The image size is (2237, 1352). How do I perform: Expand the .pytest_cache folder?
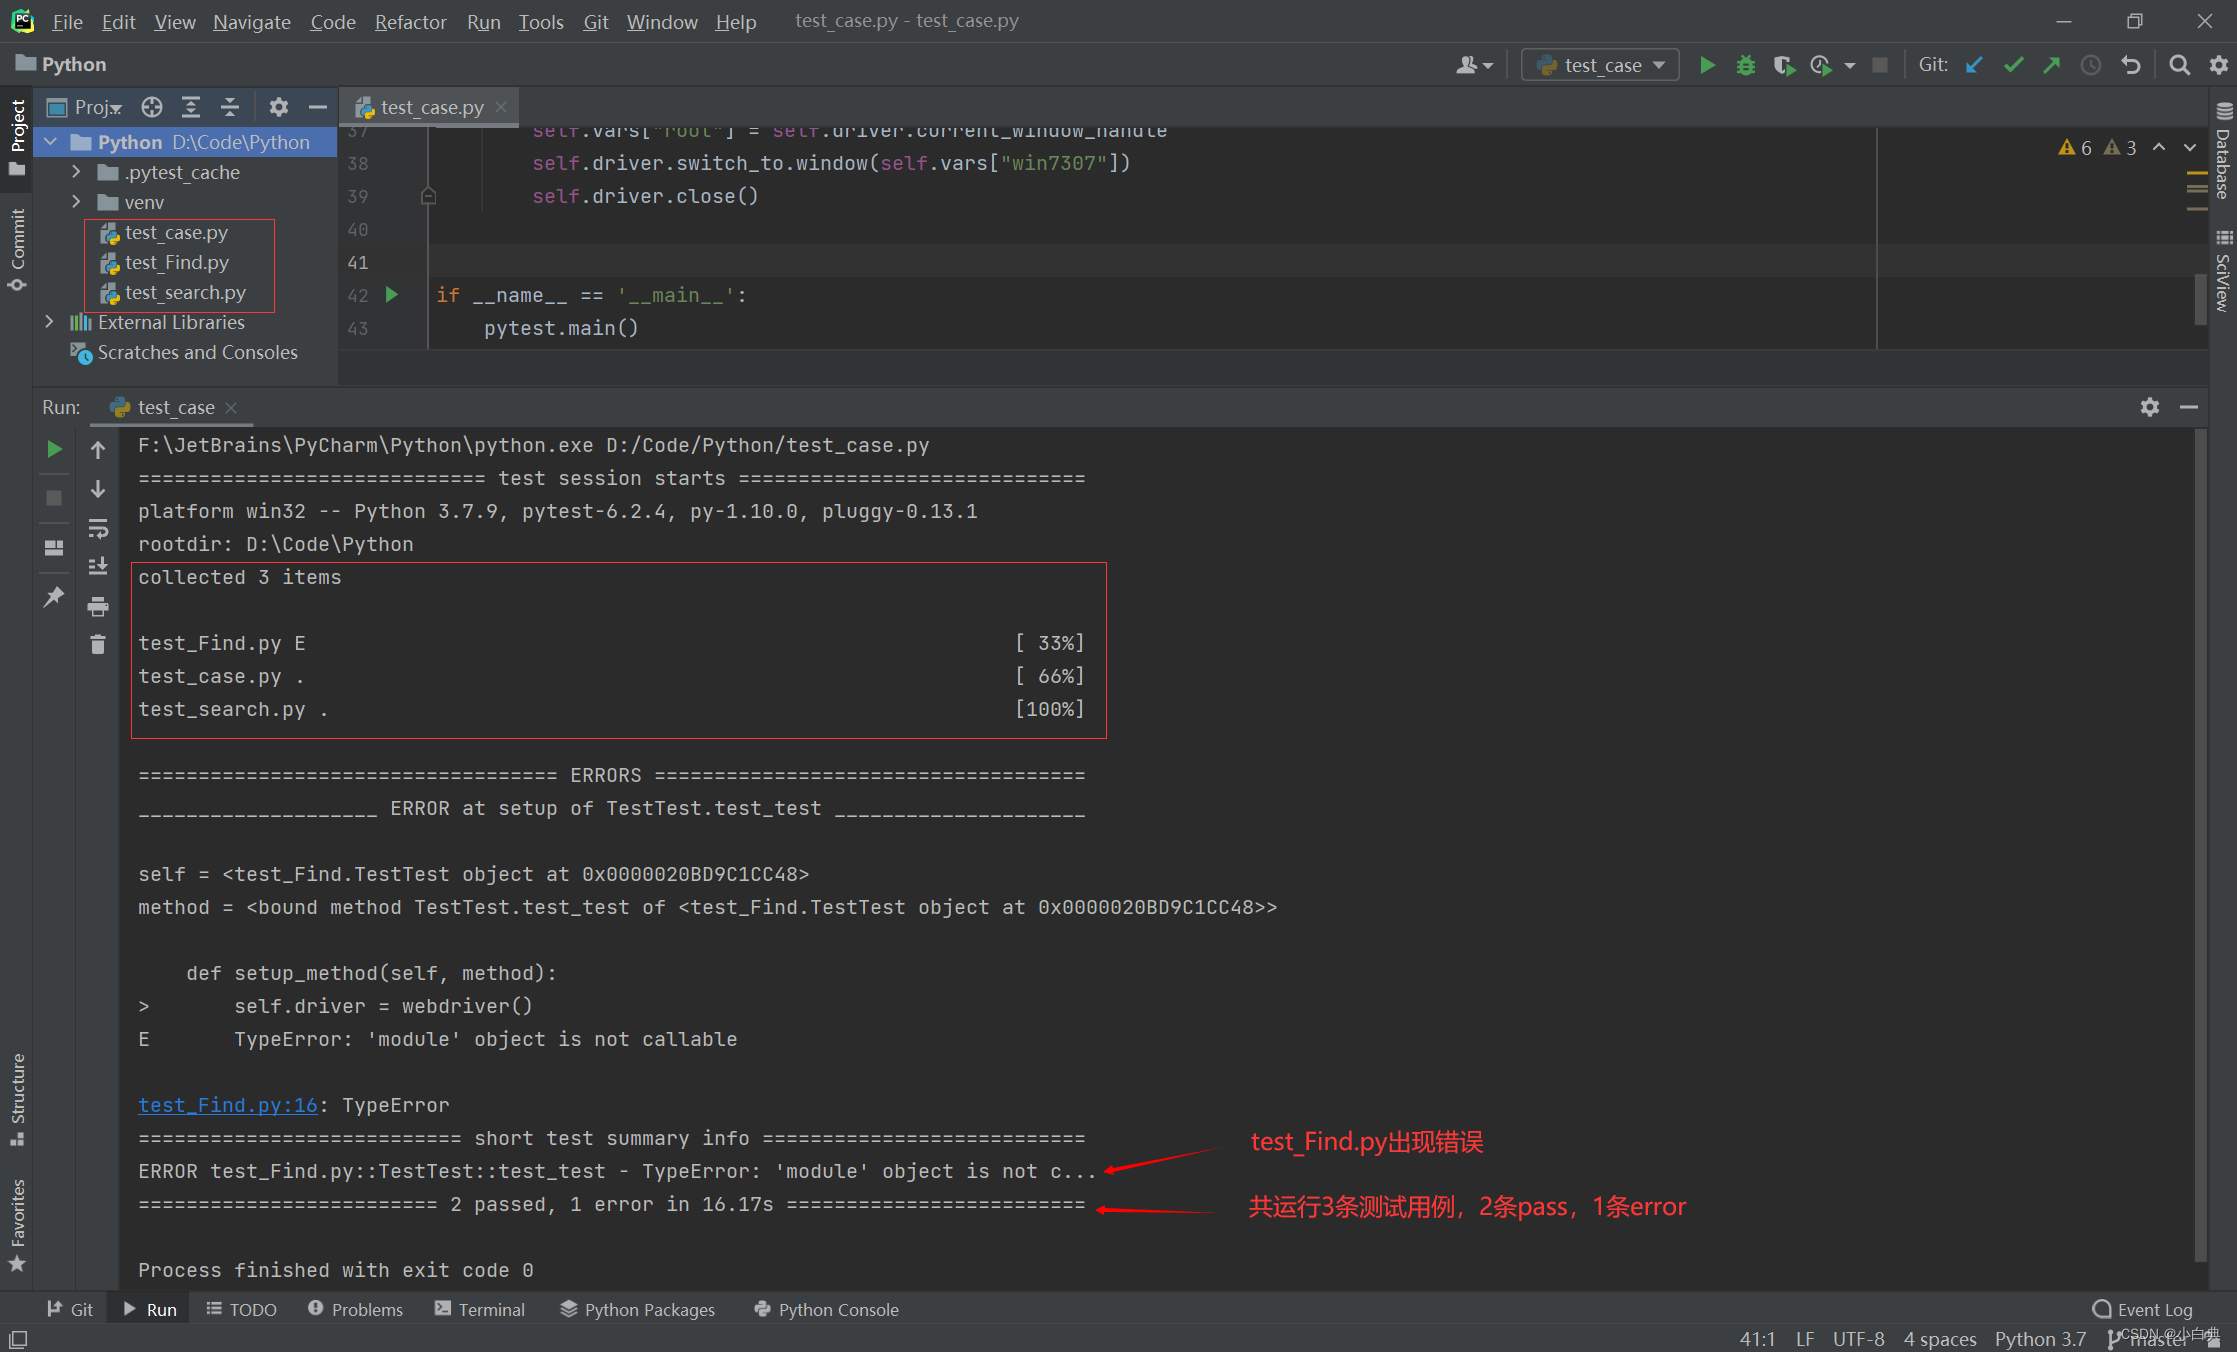click(x=76, y=172)
